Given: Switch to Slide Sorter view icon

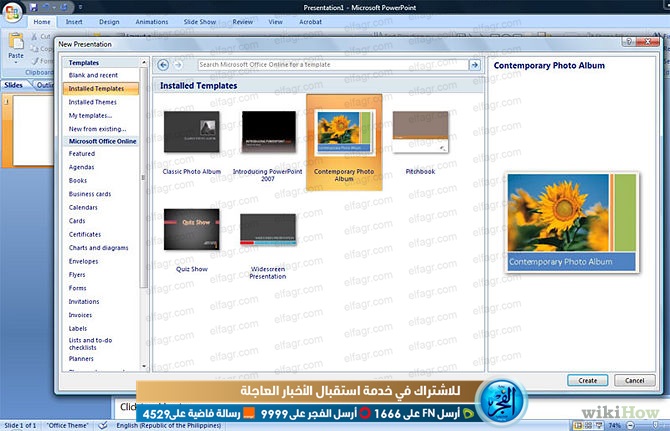Looking at the screenshot, I should (x=588, y=425).
